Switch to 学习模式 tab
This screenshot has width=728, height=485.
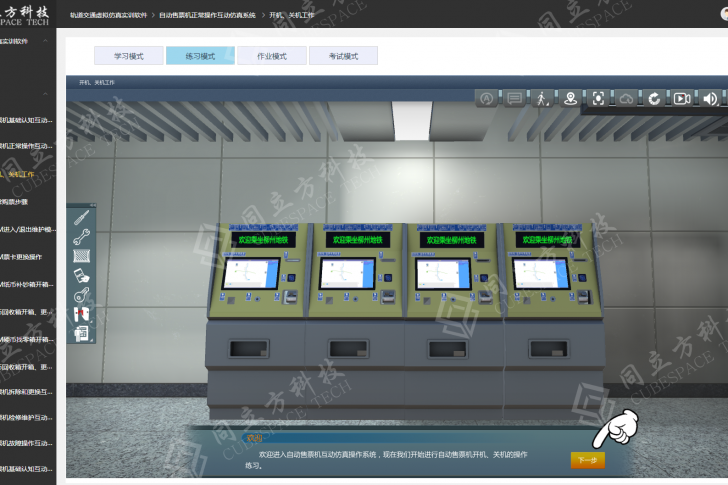coord(127,56)
